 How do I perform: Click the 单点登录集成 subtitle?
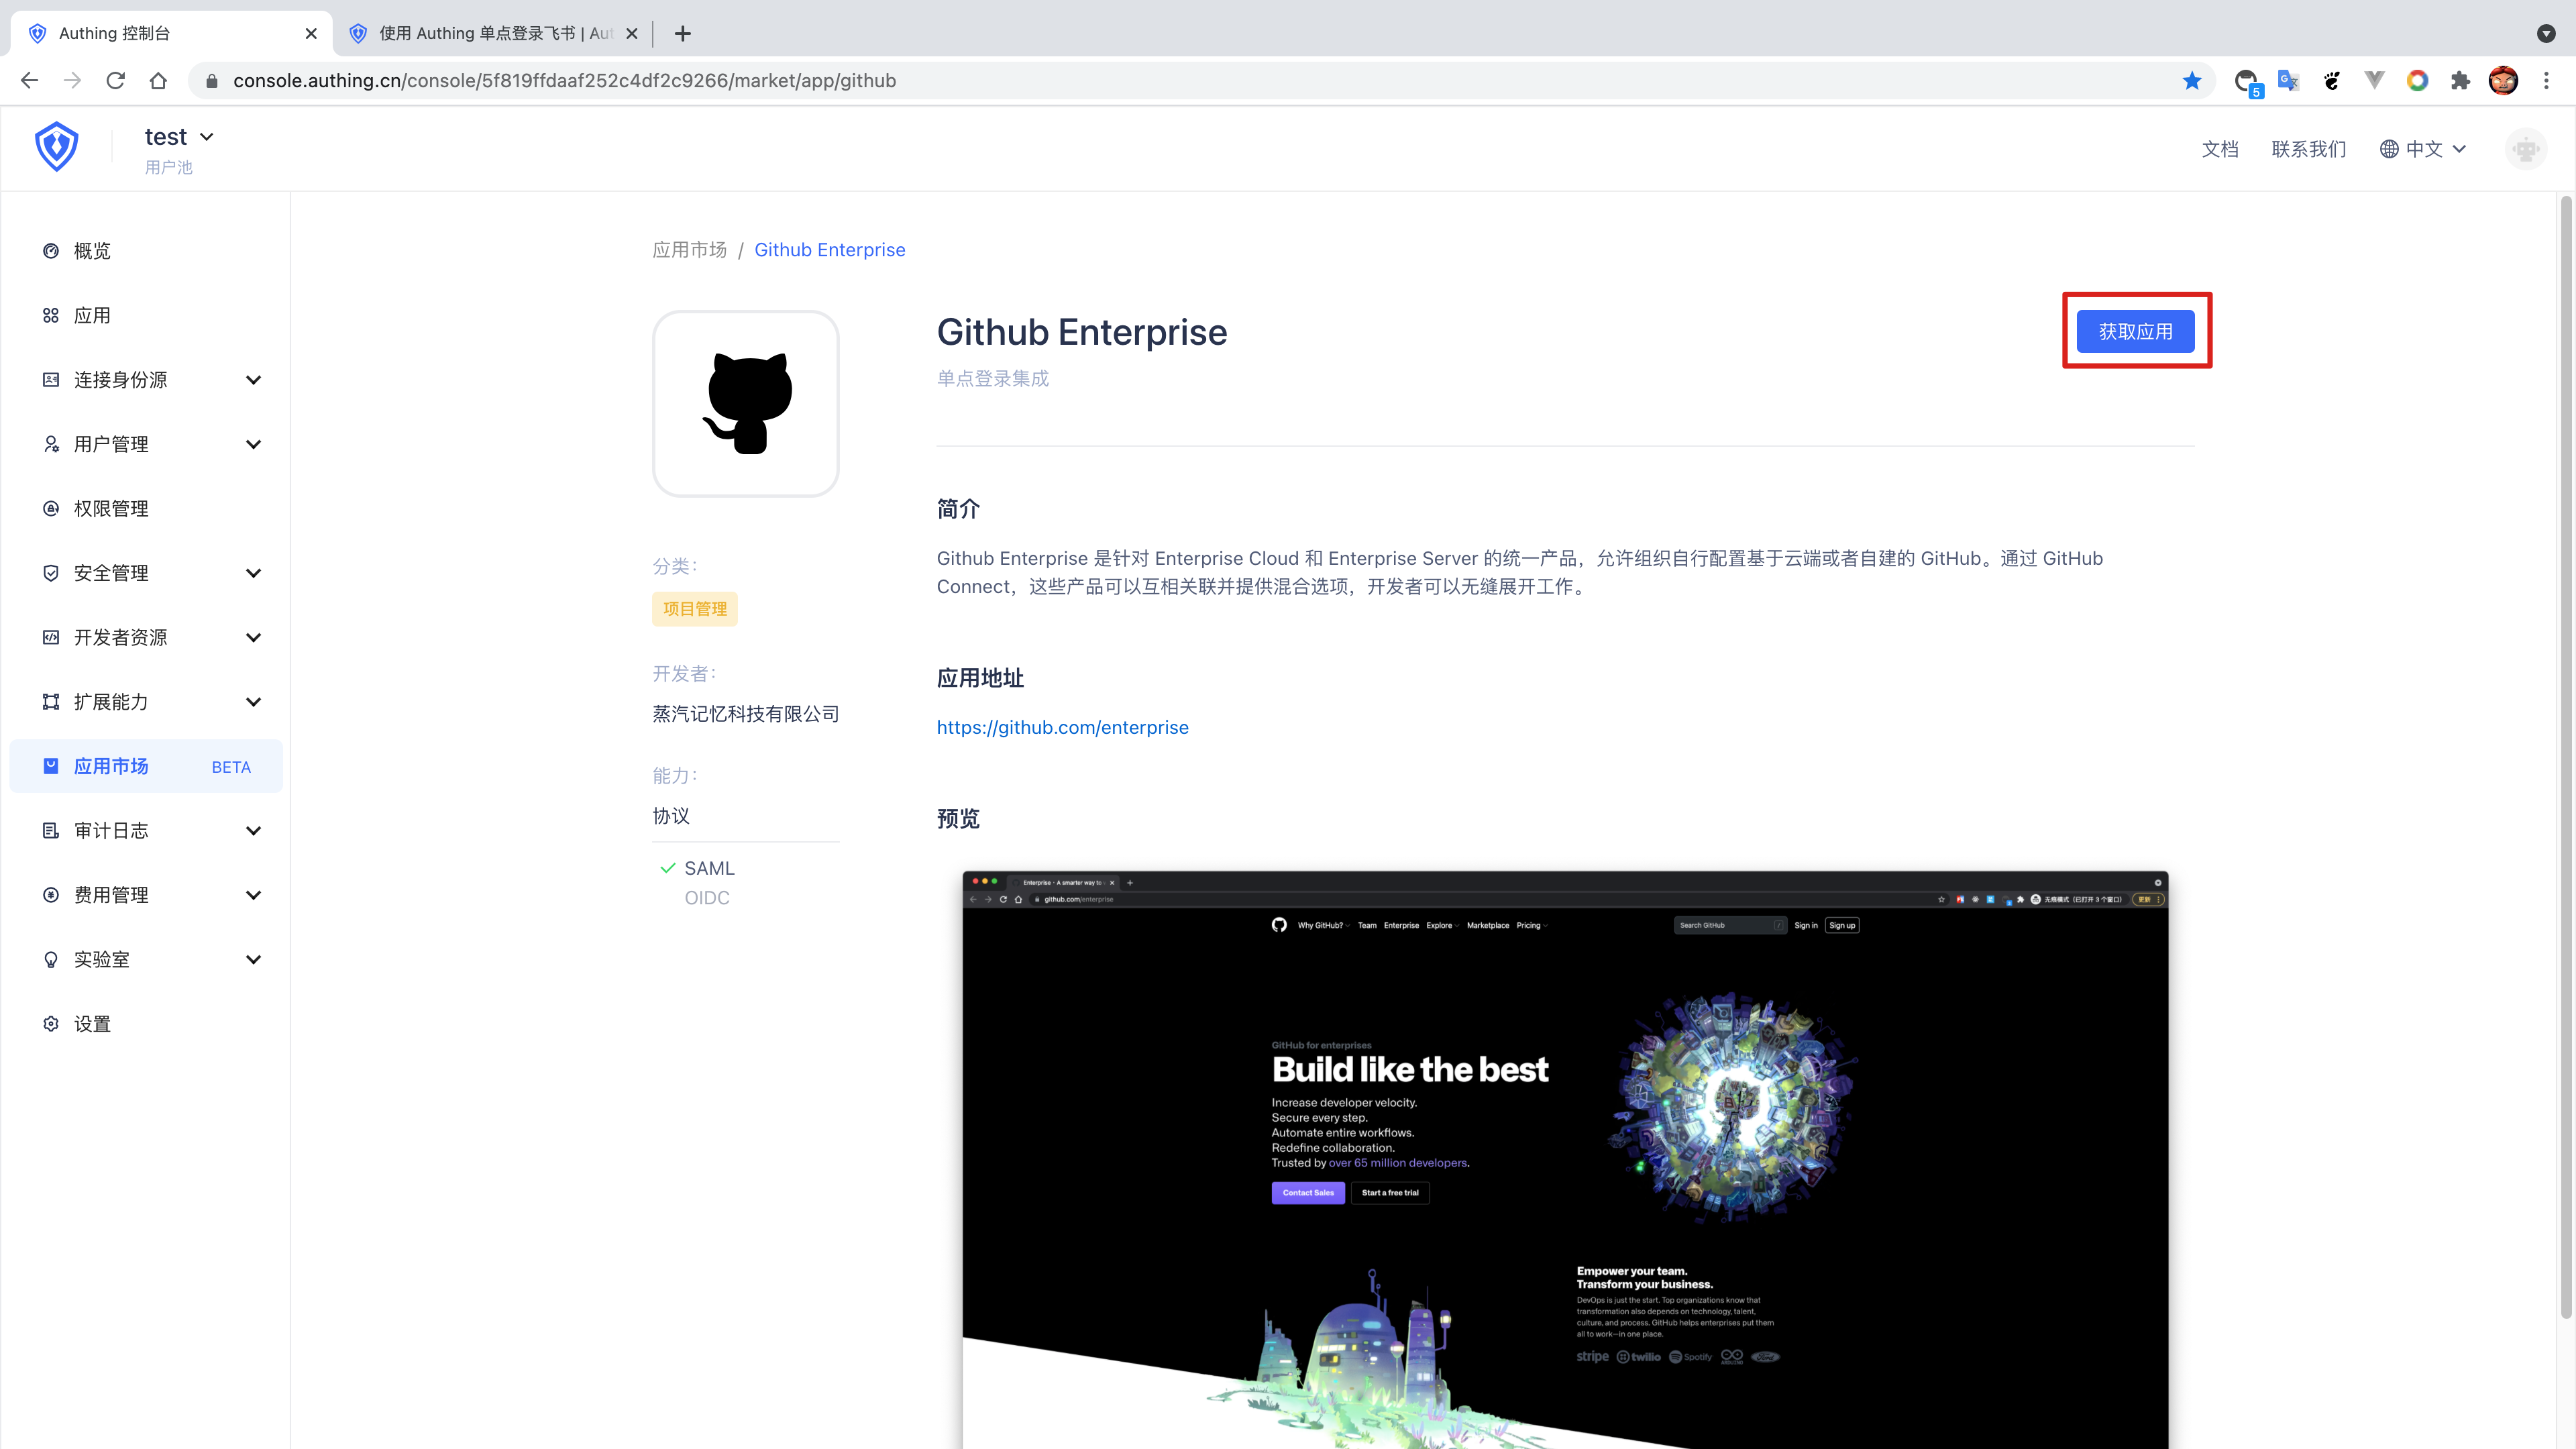click(993, 378)
